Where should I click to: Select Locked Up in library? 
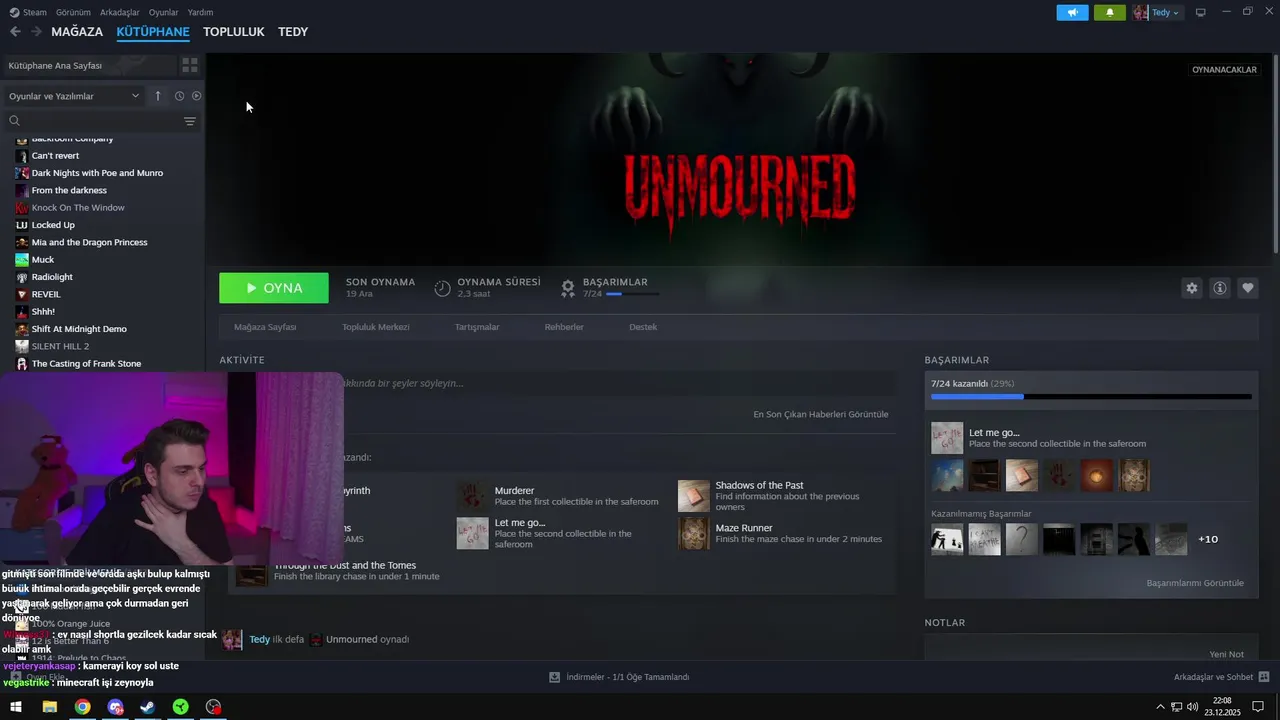[53, 225]
